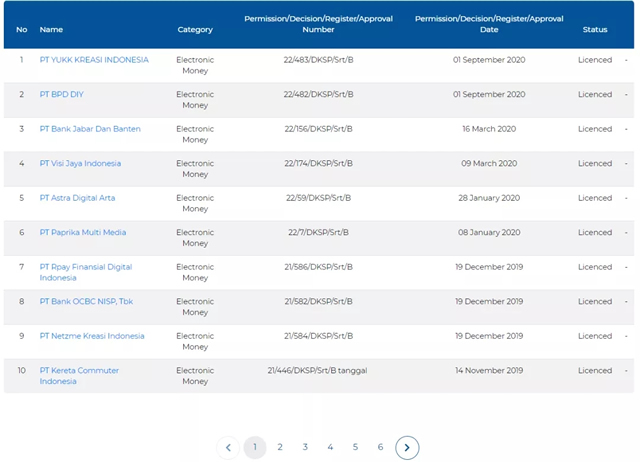Open PT YUKK KREASI INDONESIA link
This screenshot has height=462, width=640.
pos(94,60)
